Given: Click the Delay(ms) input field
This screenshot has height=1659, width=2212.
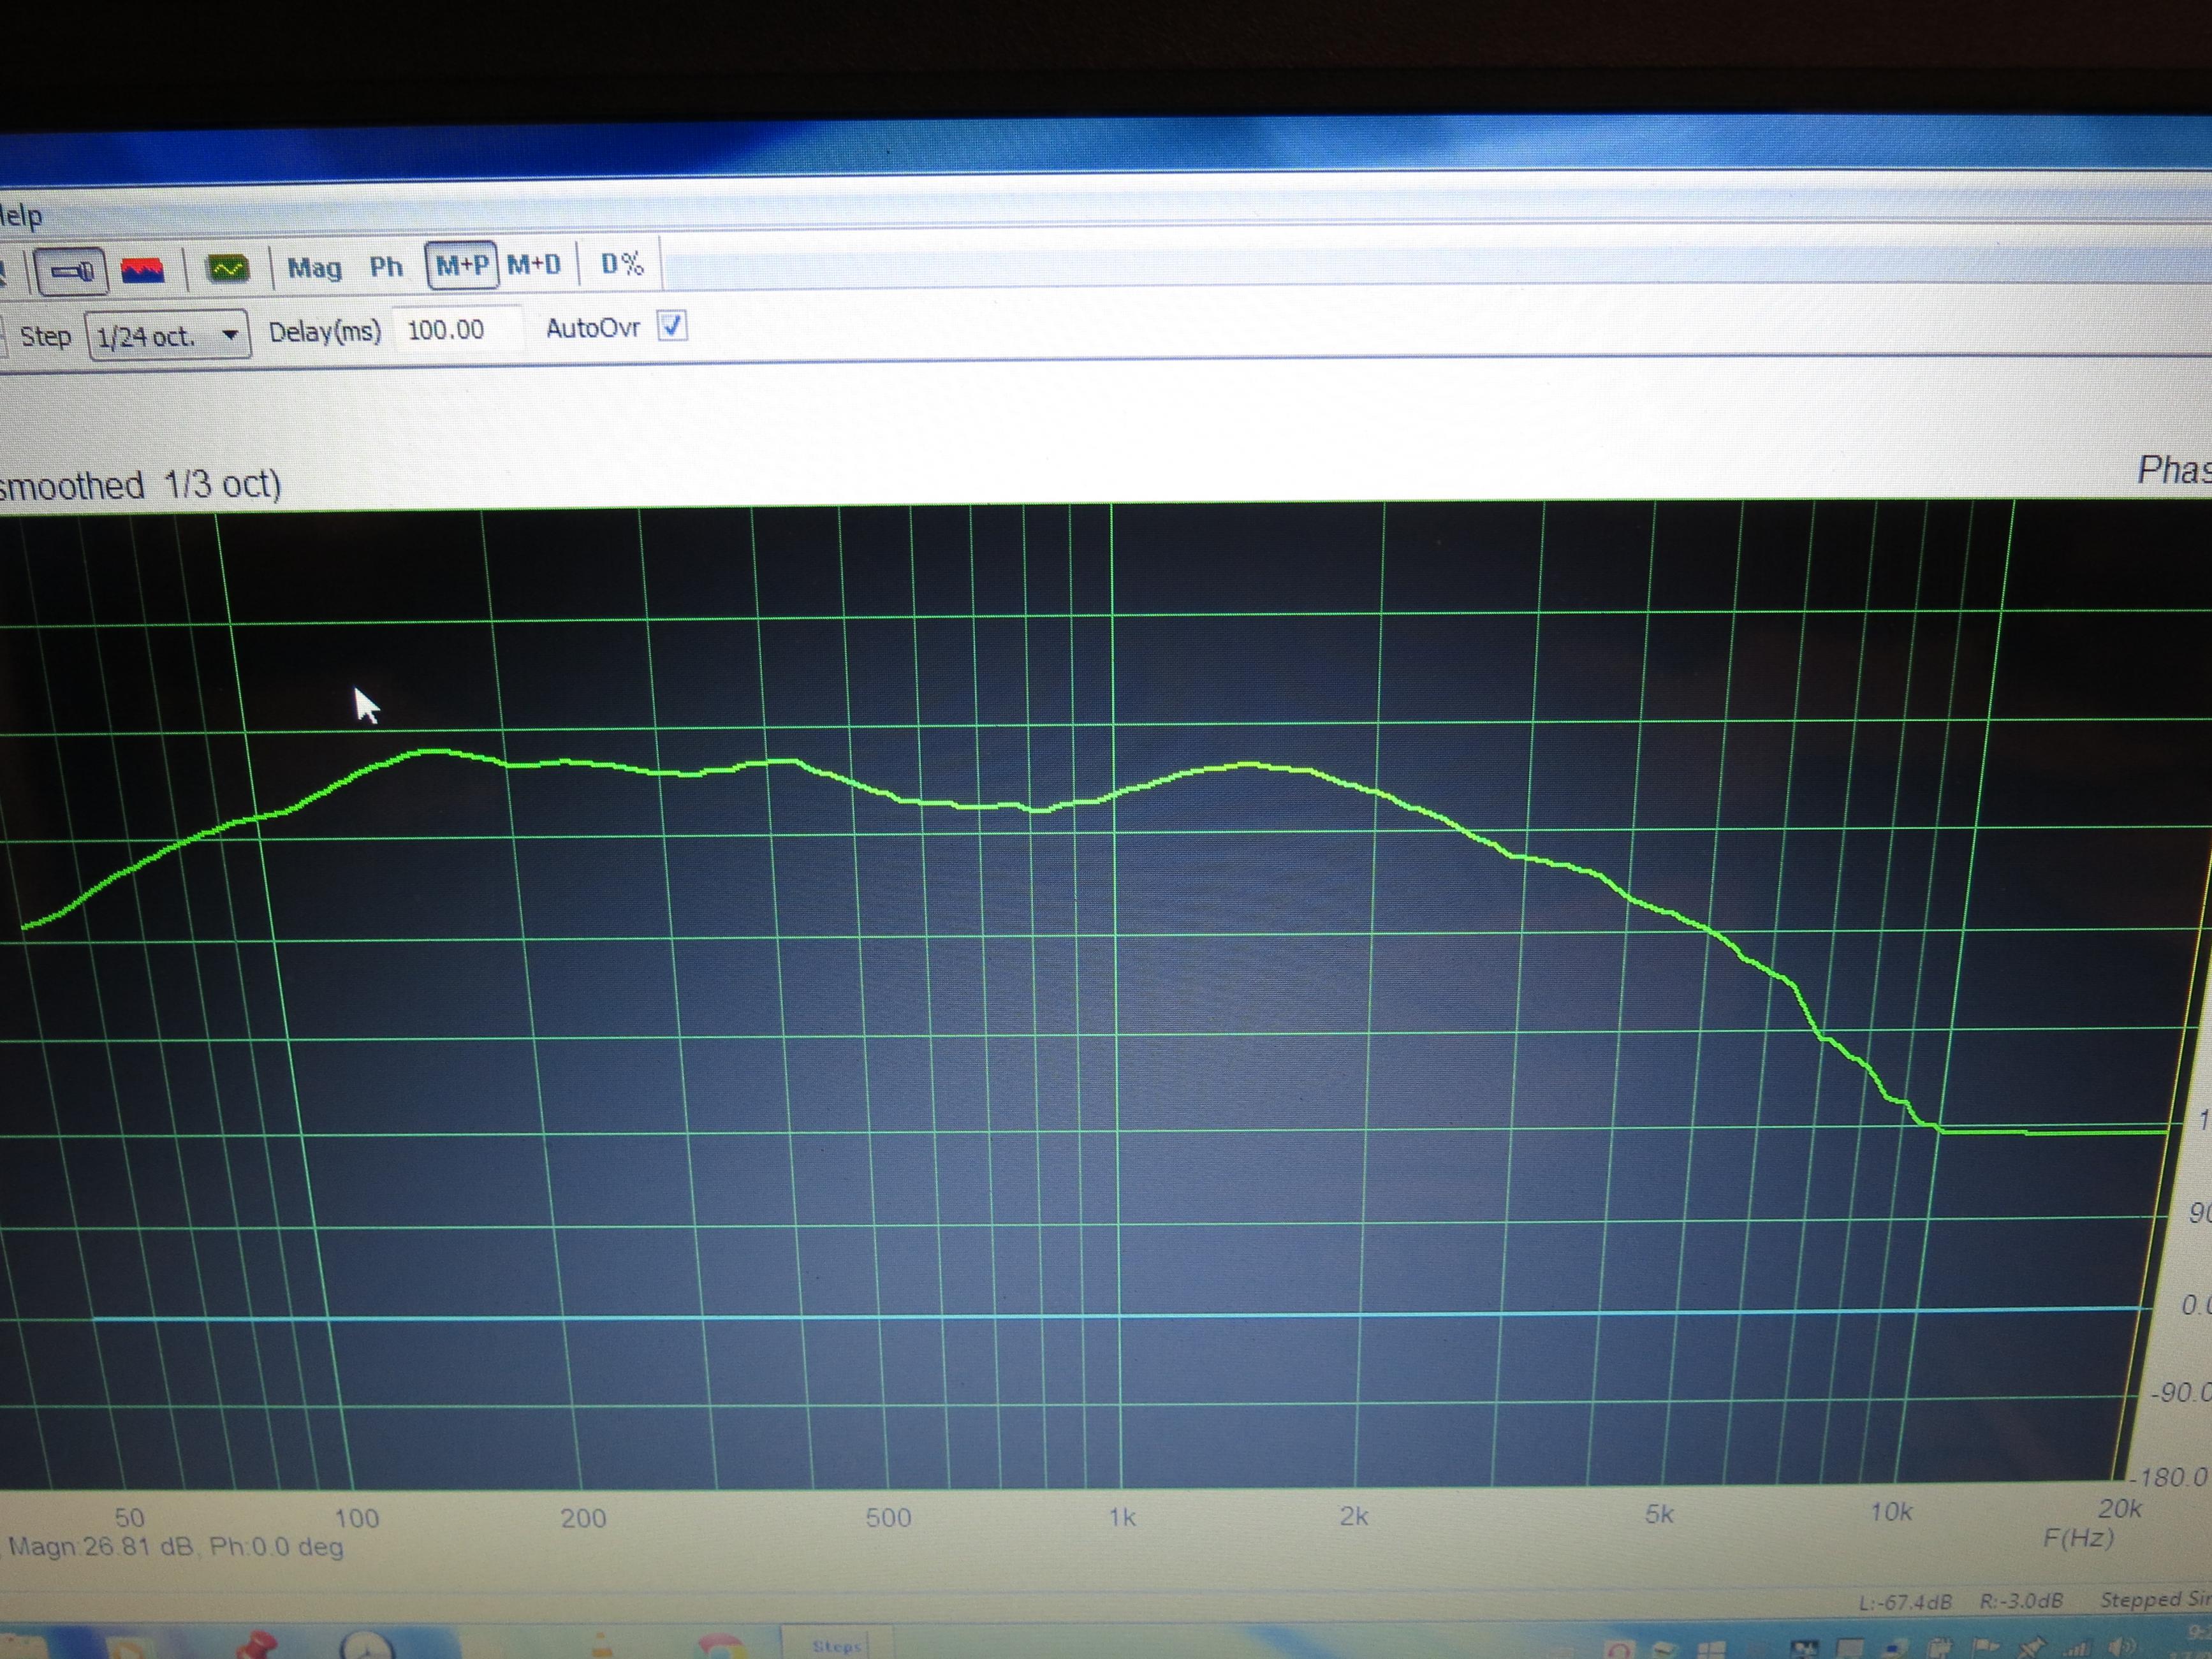Looking at the screenshot, I should pos(458,329).
